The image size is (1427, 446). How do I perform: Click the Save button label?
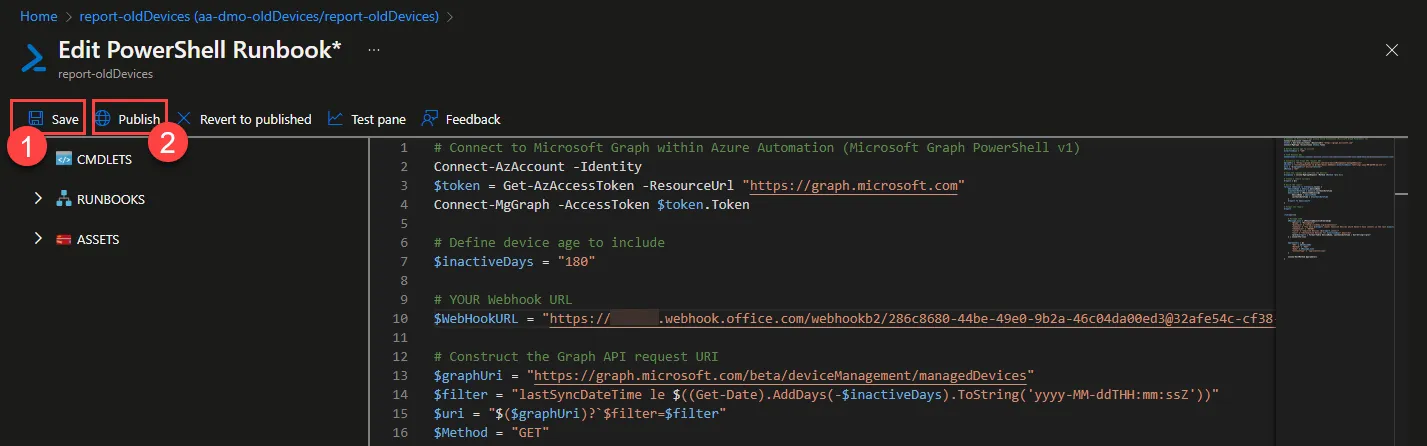click(x=65, y=119)
